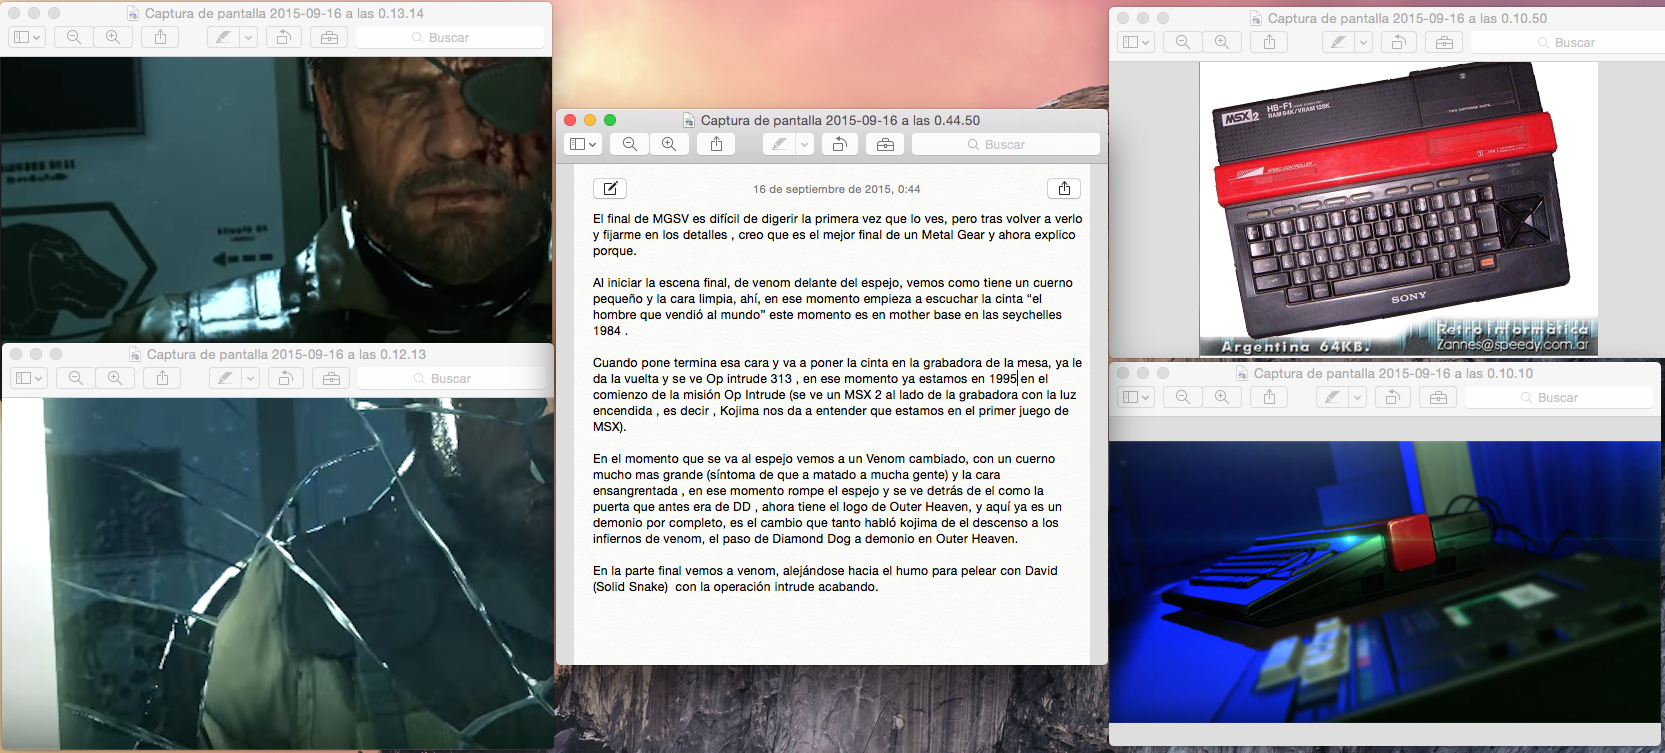Viewport: 1665px width, 753px height.
Task: Rotate image in the 0.12.13 window
Action: (286, 378)
